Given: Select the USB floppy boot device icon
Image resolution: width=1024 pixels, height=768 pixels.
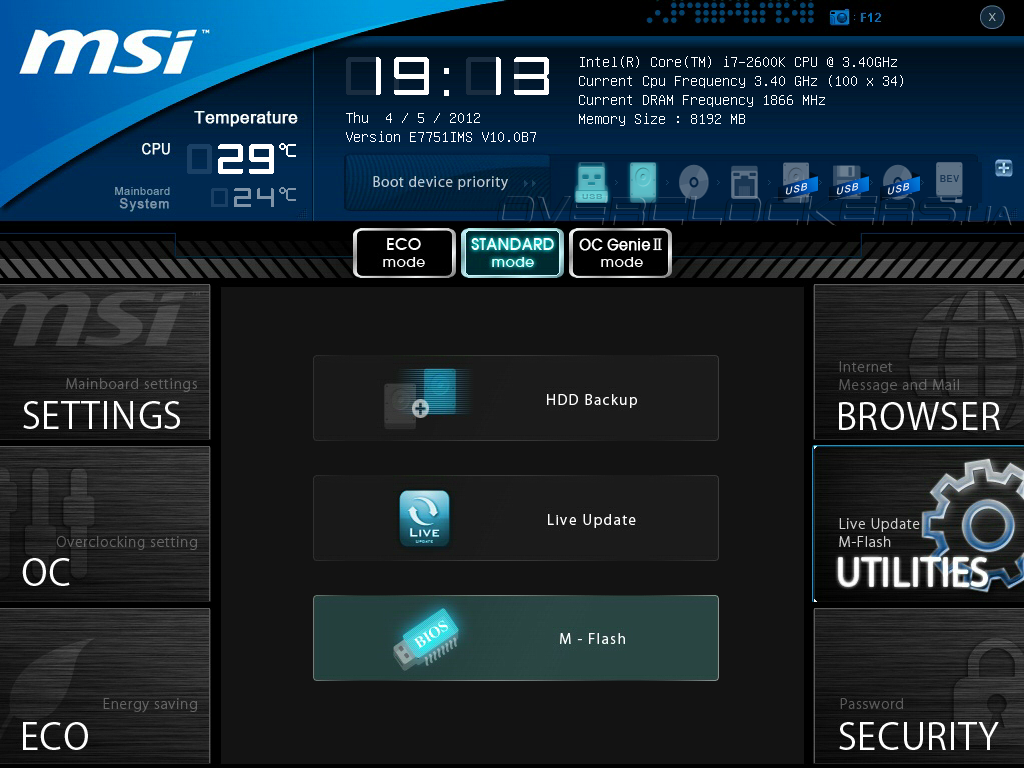Looking at the screenshot, I should click(850, 182).
